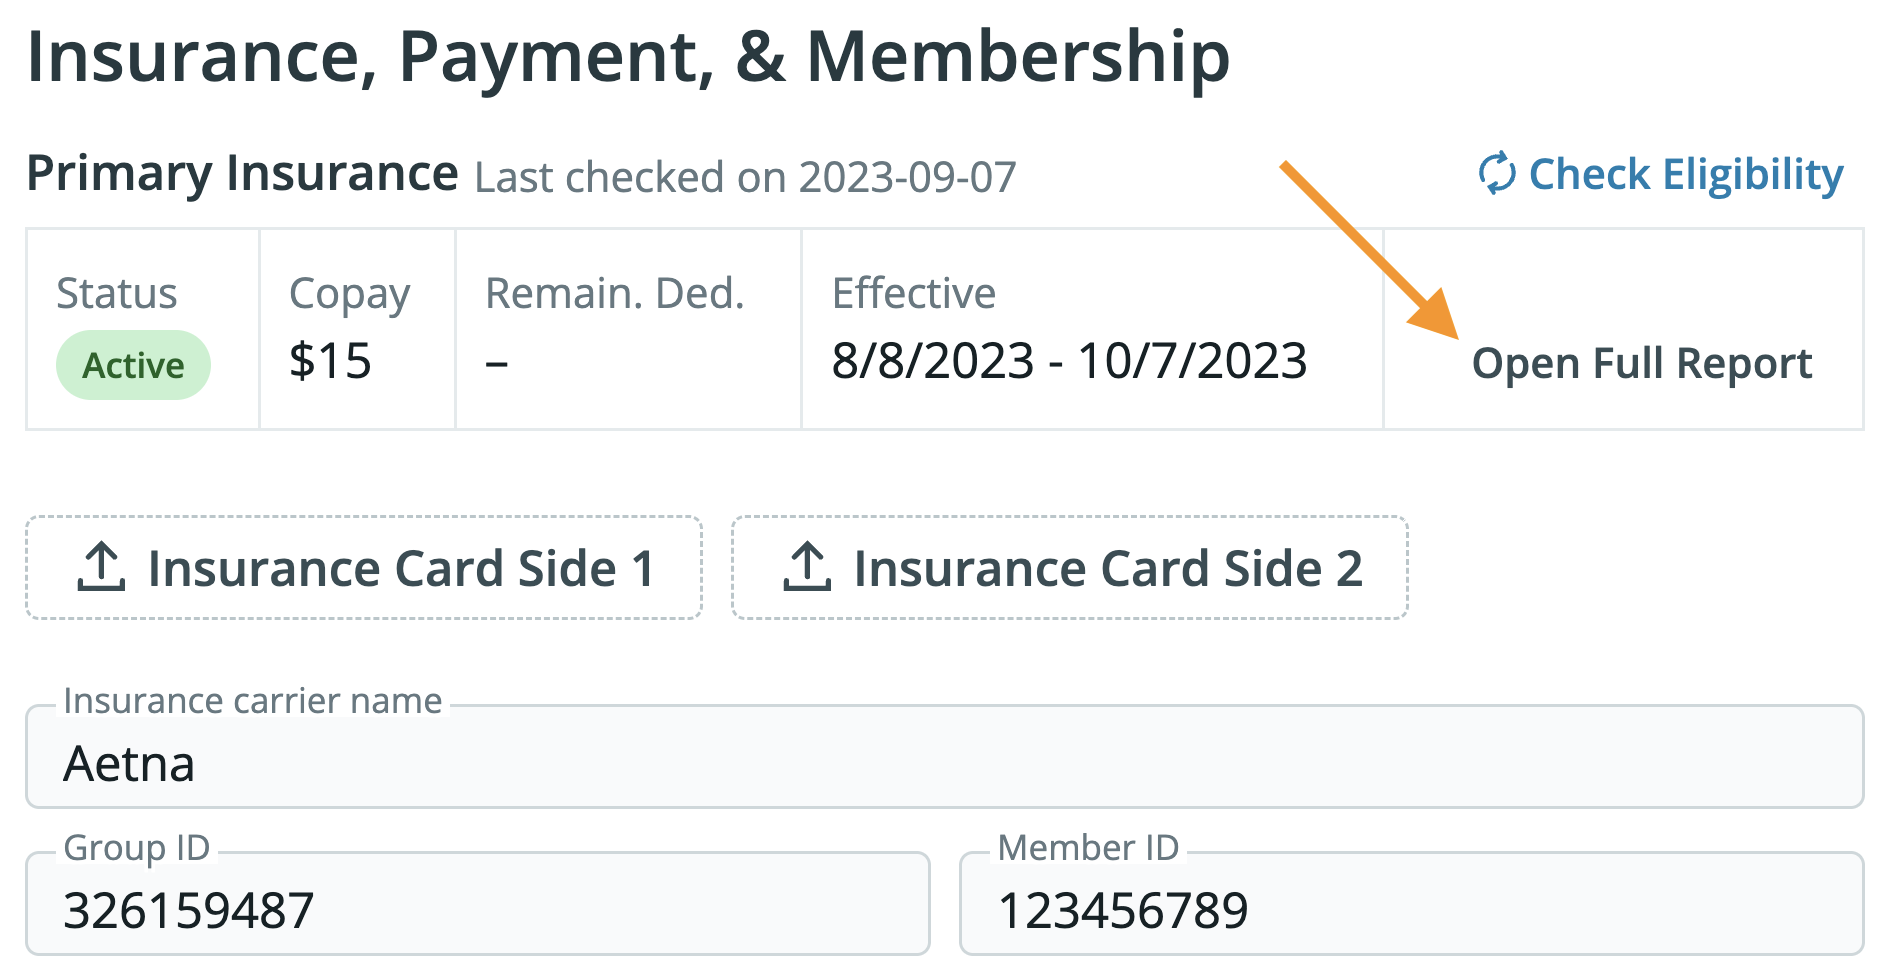Screen dimensions: 1904x964
Task: Focus the Group ID input field
Action: click(x=478, y=909)
